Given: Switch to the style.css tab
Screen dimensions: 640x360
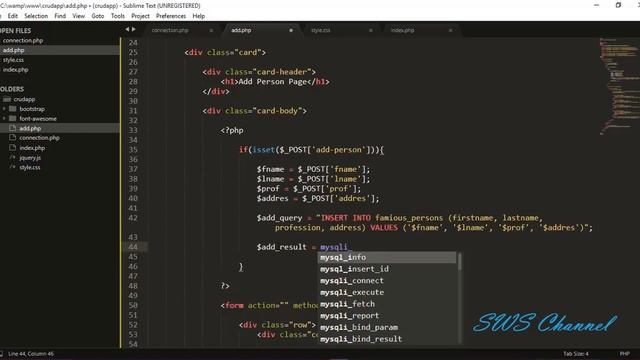Looking at the screenshot, I should tap(321, 30).
